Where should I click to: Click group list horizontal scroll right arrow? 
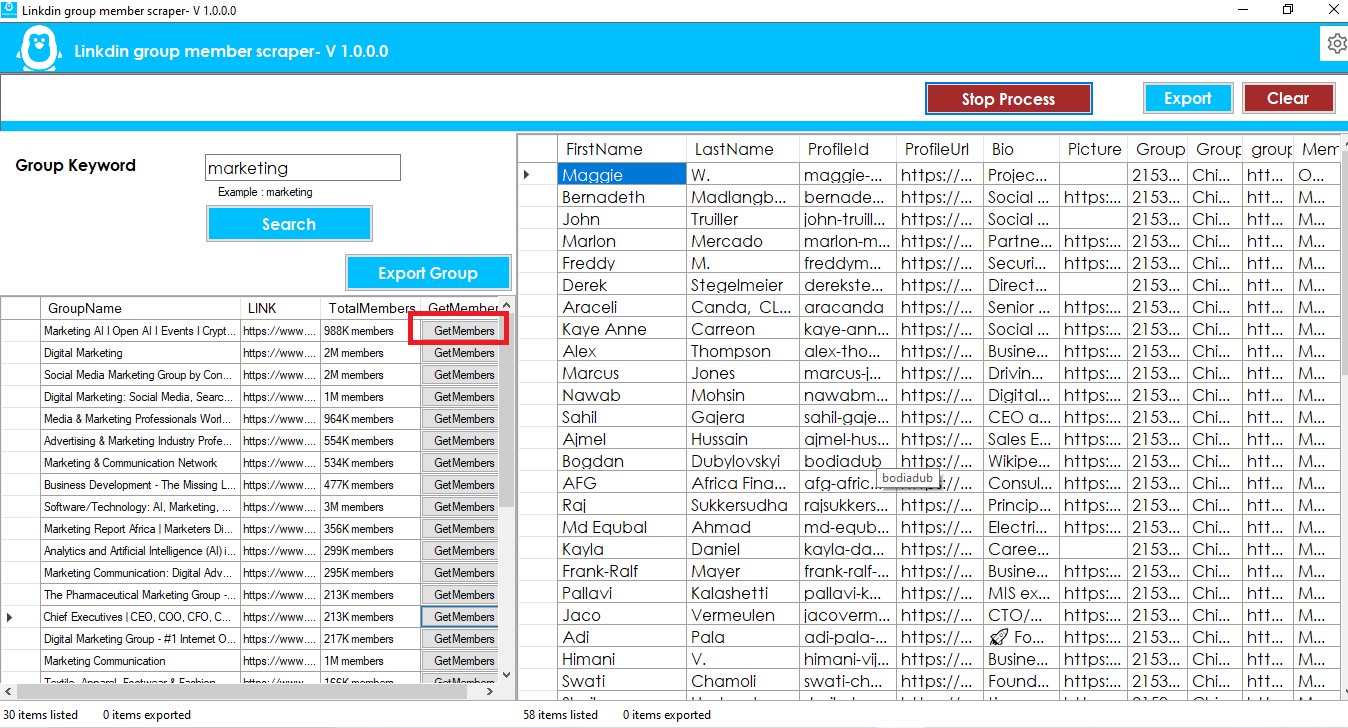[489, 691]
